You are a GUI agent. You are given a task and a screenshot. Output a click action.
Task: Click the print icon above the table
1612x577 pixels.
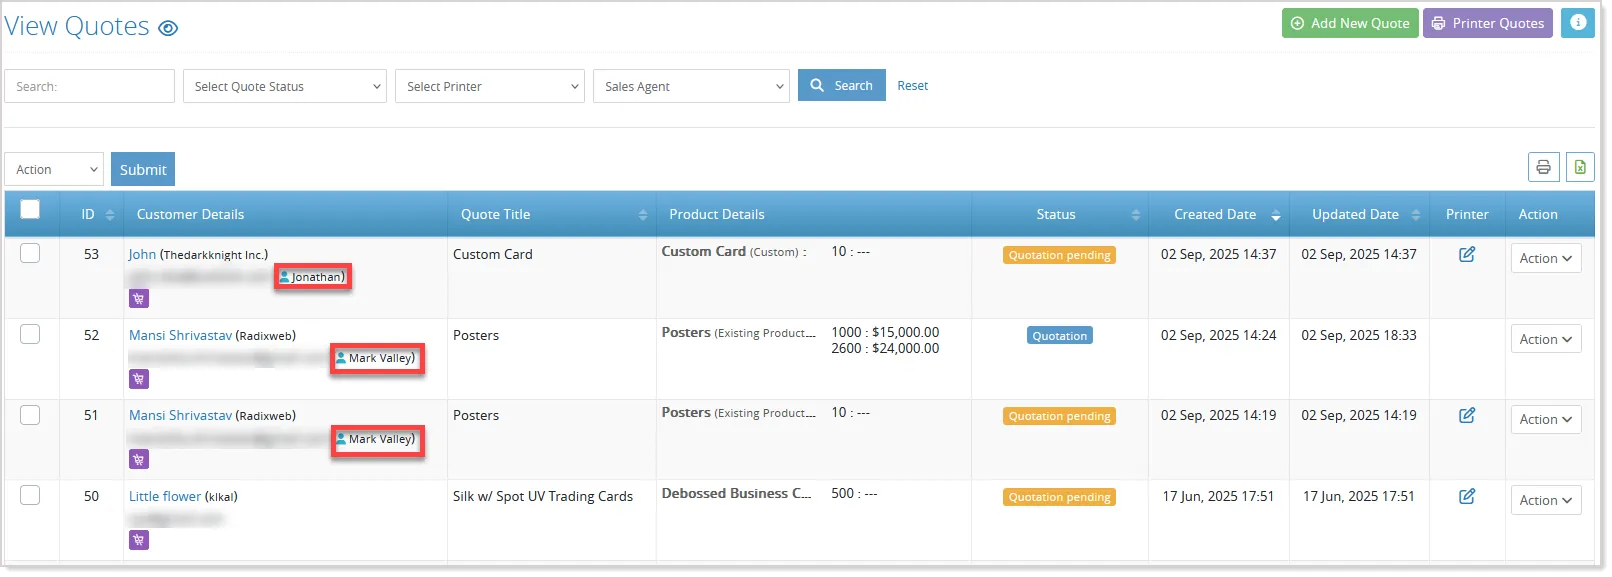pyautogui.click(x=1543, y=167)
